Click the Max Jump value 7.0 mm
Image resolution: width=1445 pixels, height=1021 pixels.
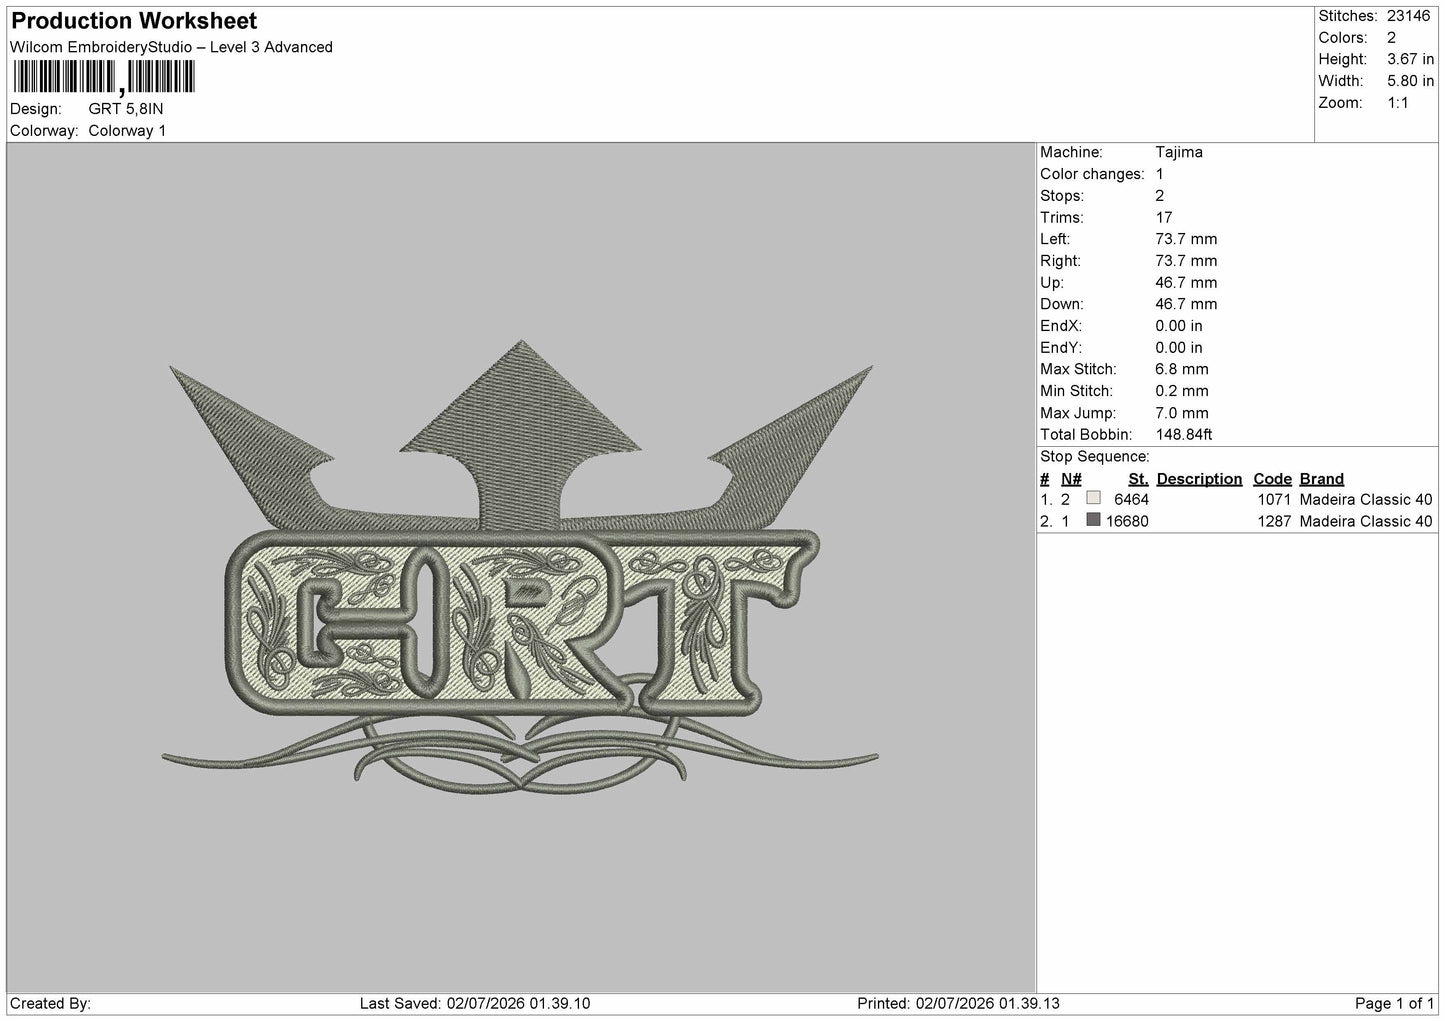pyautogui.click(x=1182, y=413)
